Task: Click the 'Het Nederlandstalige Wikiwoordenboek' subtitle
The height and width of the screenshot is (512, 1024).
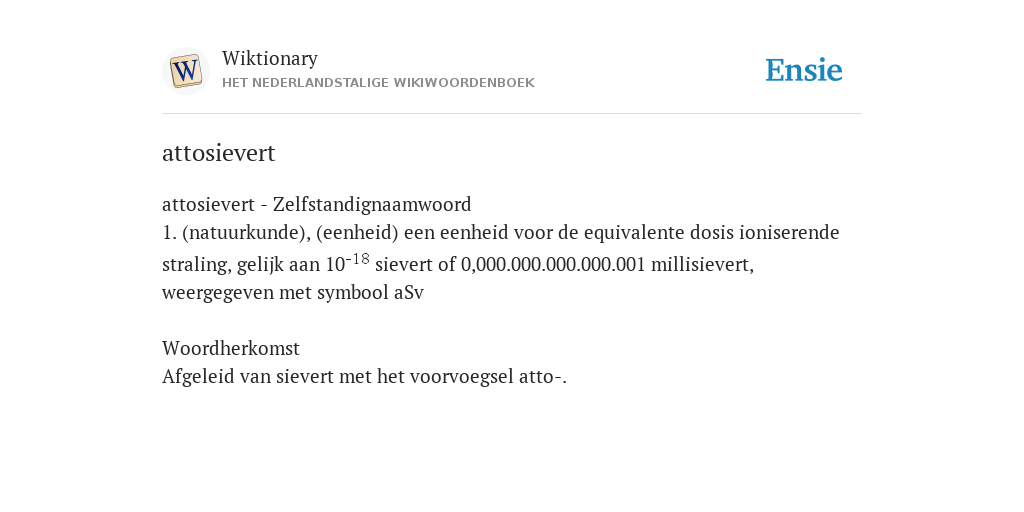Action: pyautogui.click(x=378, y=83)
